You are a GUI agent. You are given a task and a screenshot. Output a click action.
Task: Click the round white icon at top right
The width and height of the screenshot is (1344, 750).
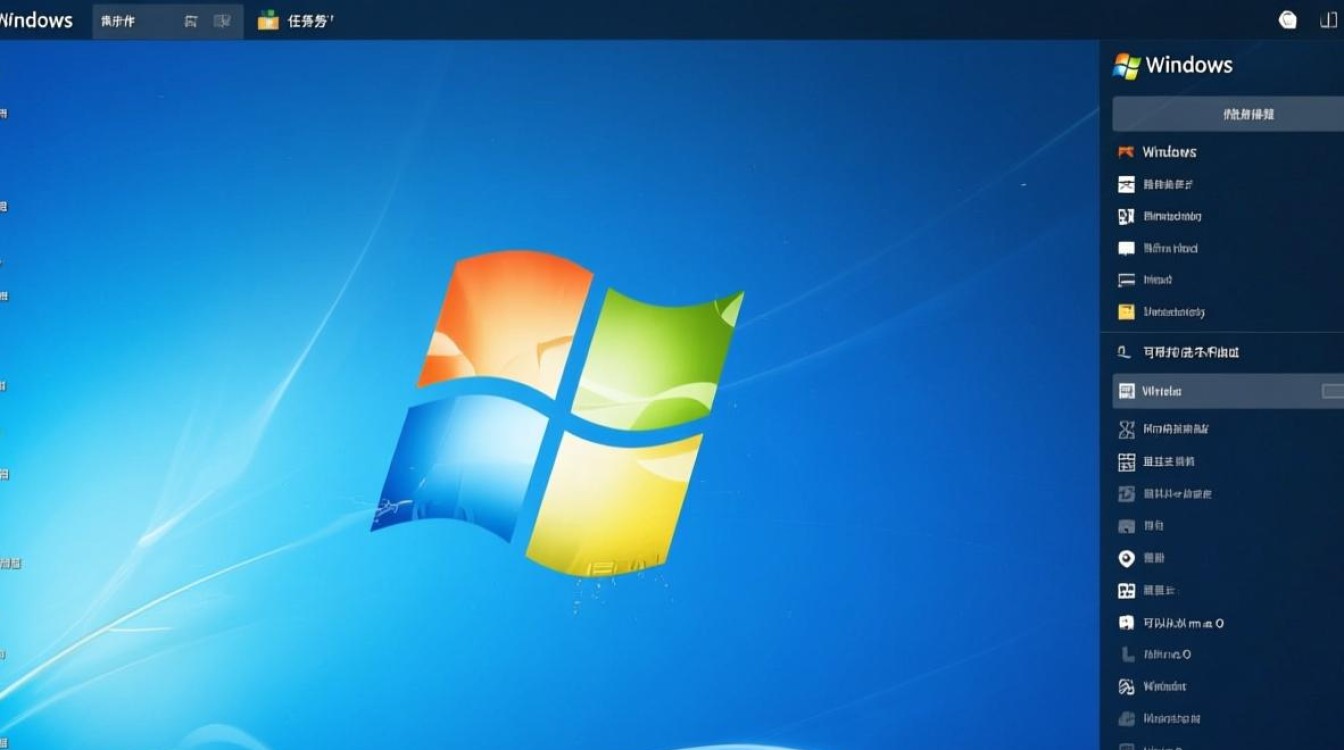click(1288, 20)
